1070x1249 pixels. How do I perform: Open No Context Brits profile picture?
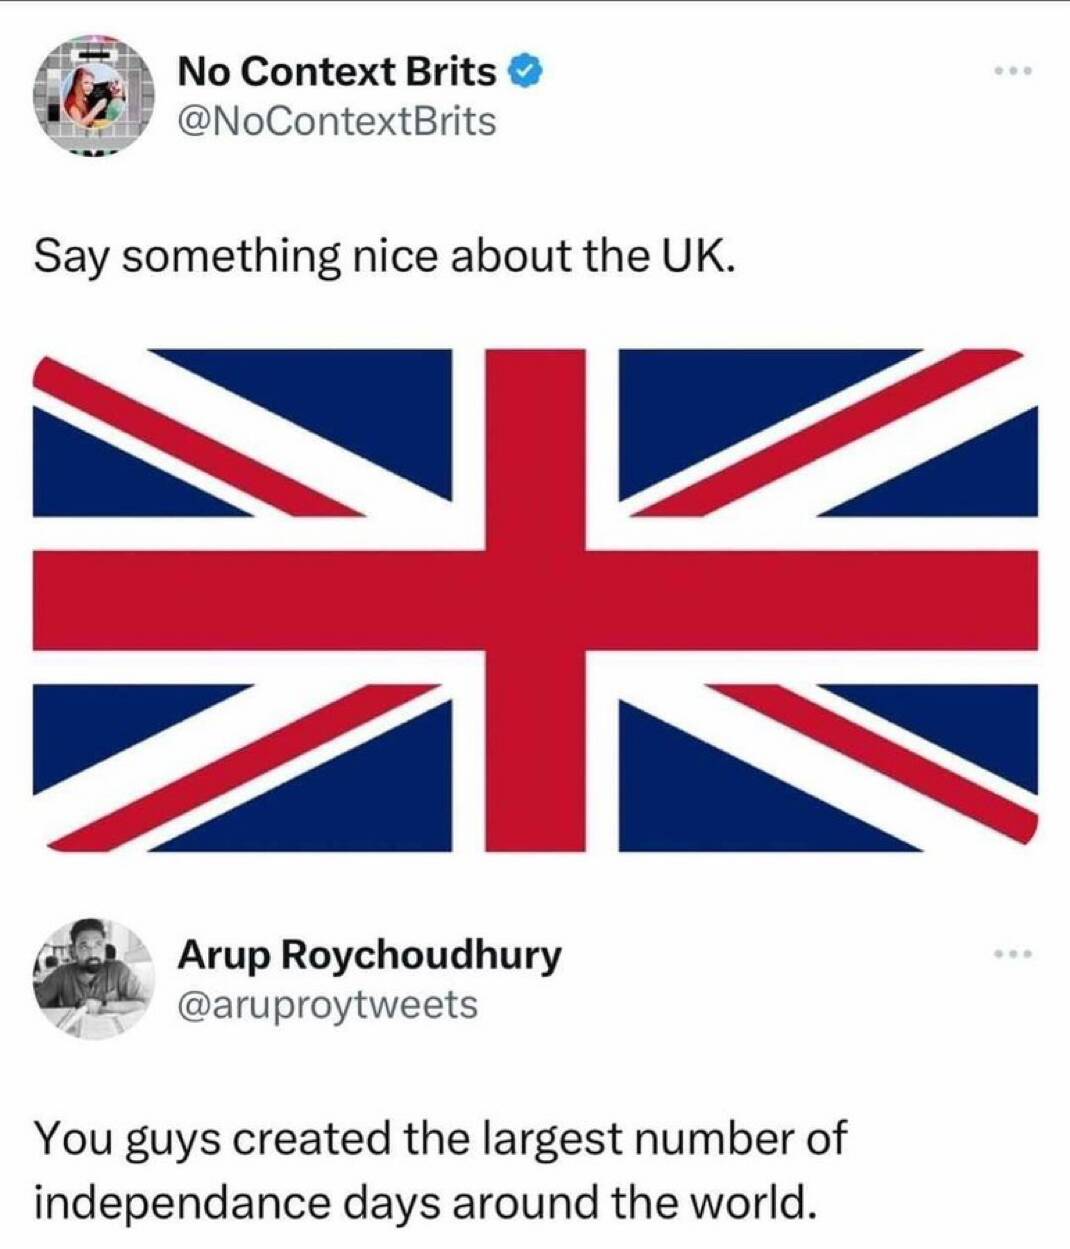pos(94,96)
